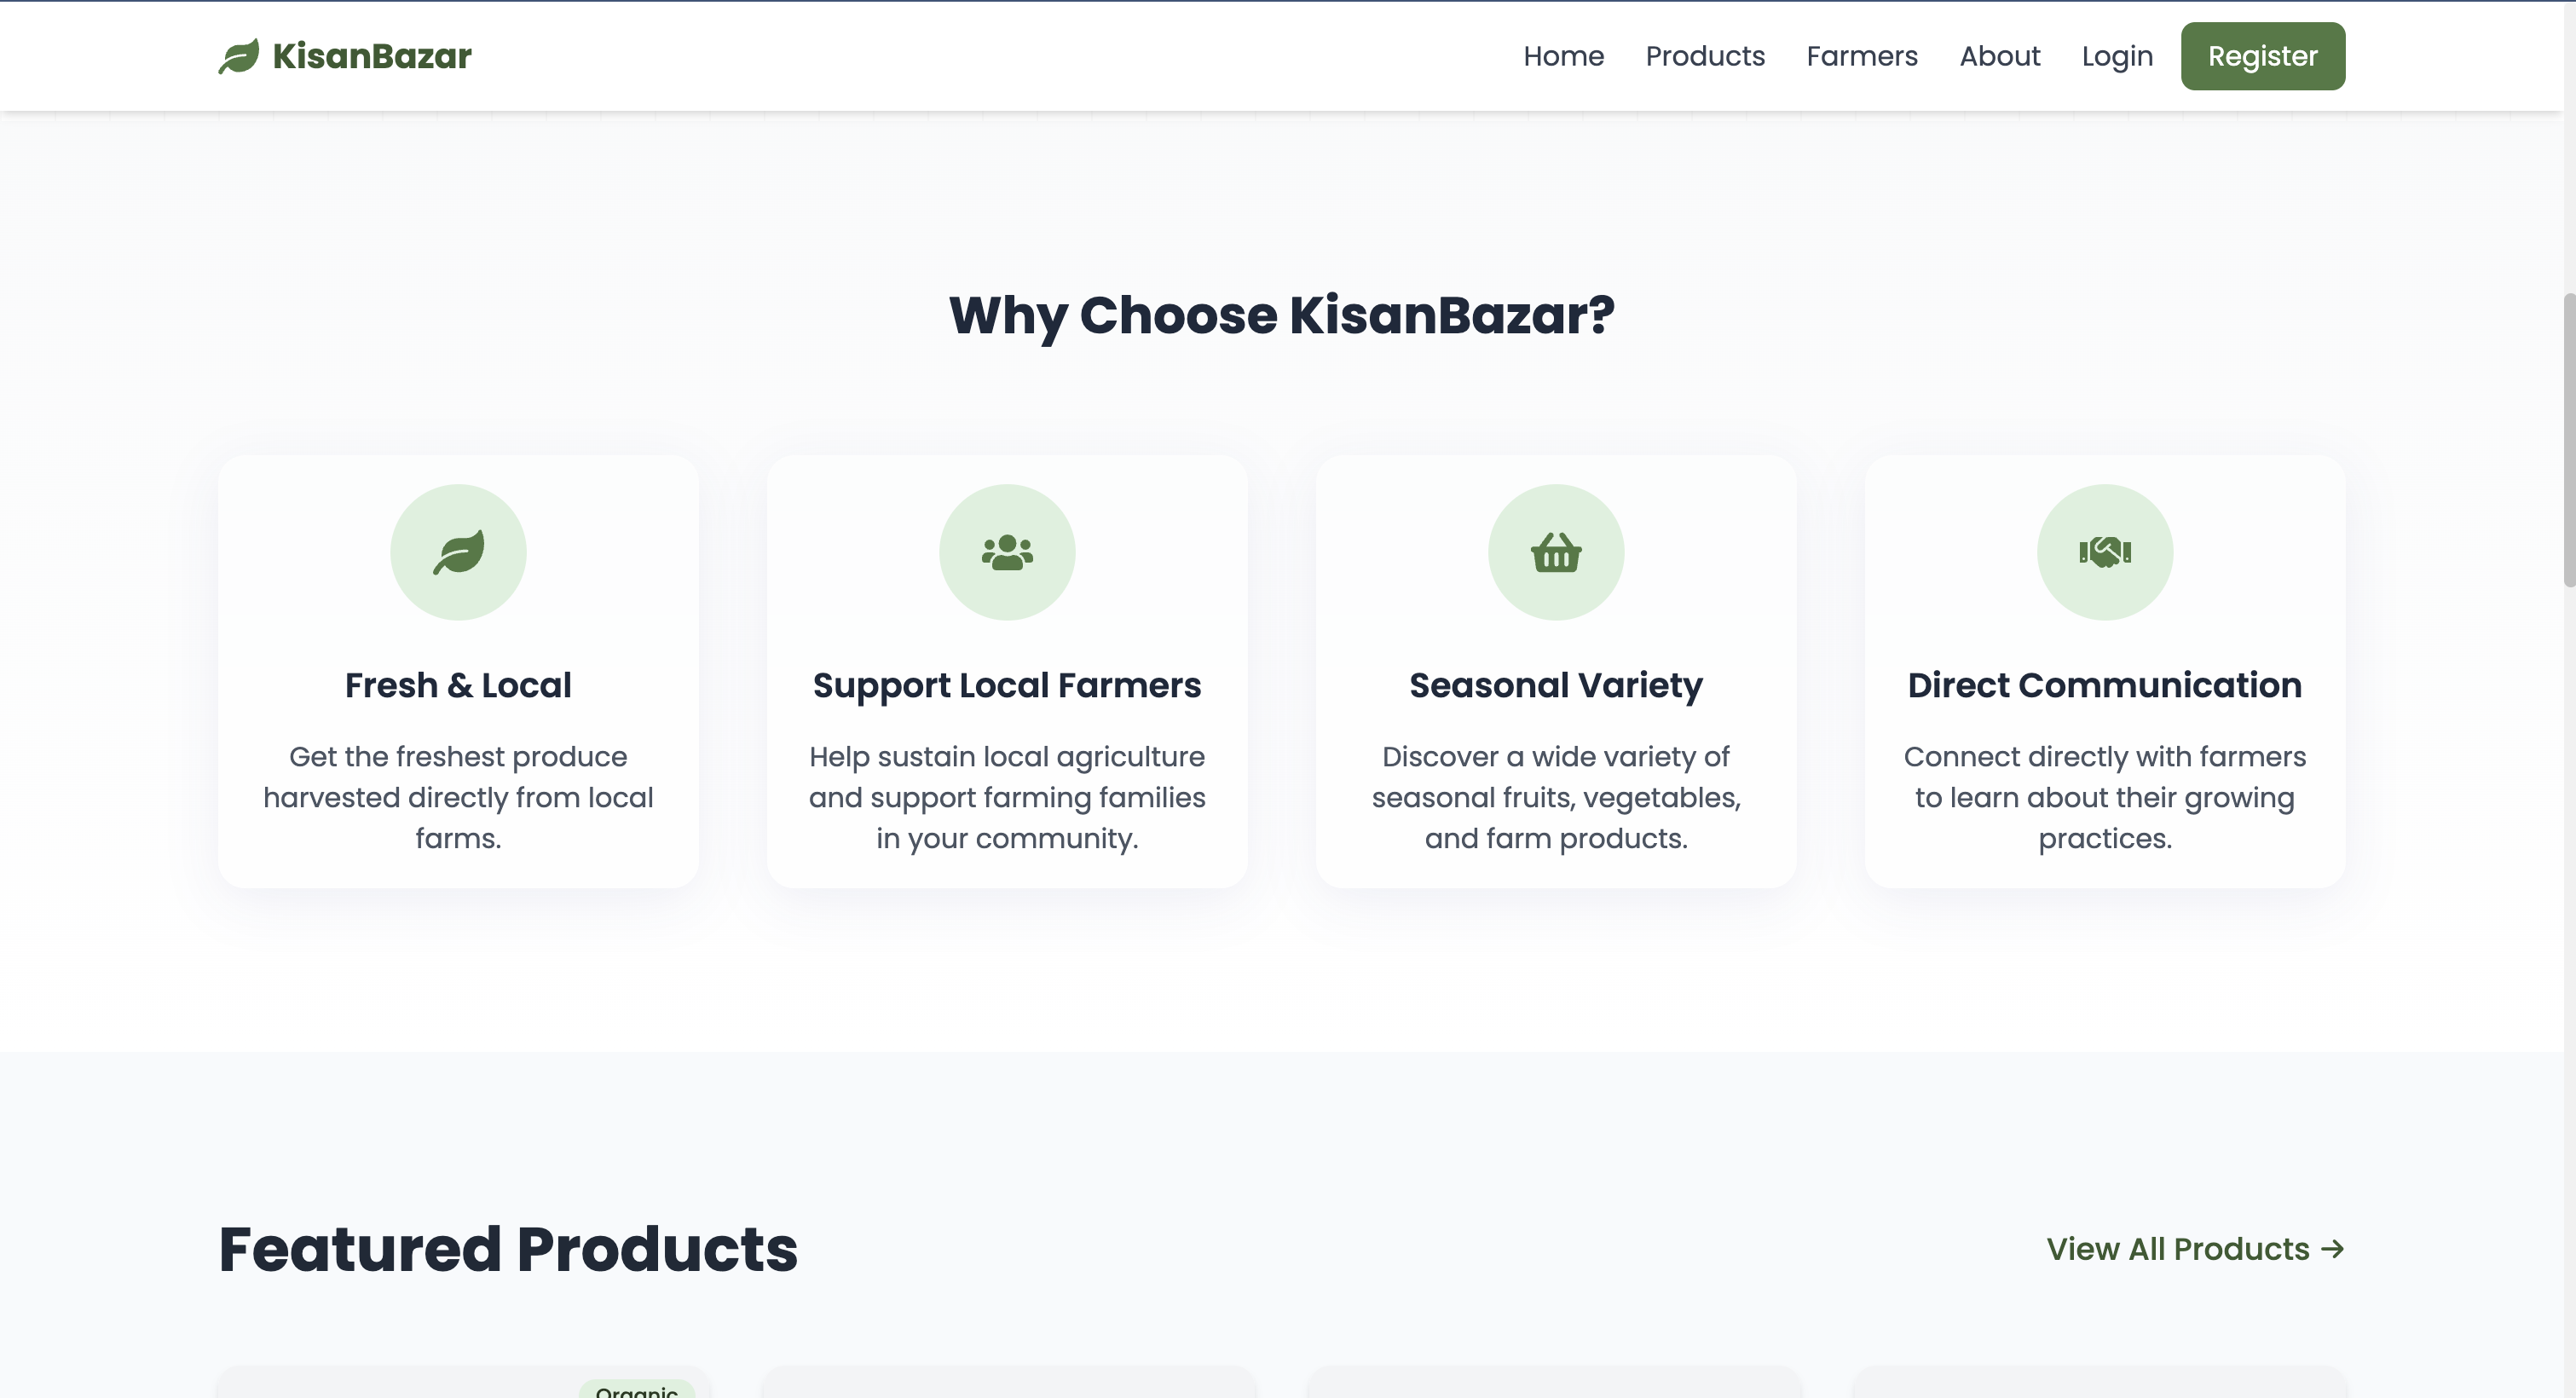Go to Products in the navigation bar
The width and height of the screenshot is (2576, 1398).
(1705, 56)
